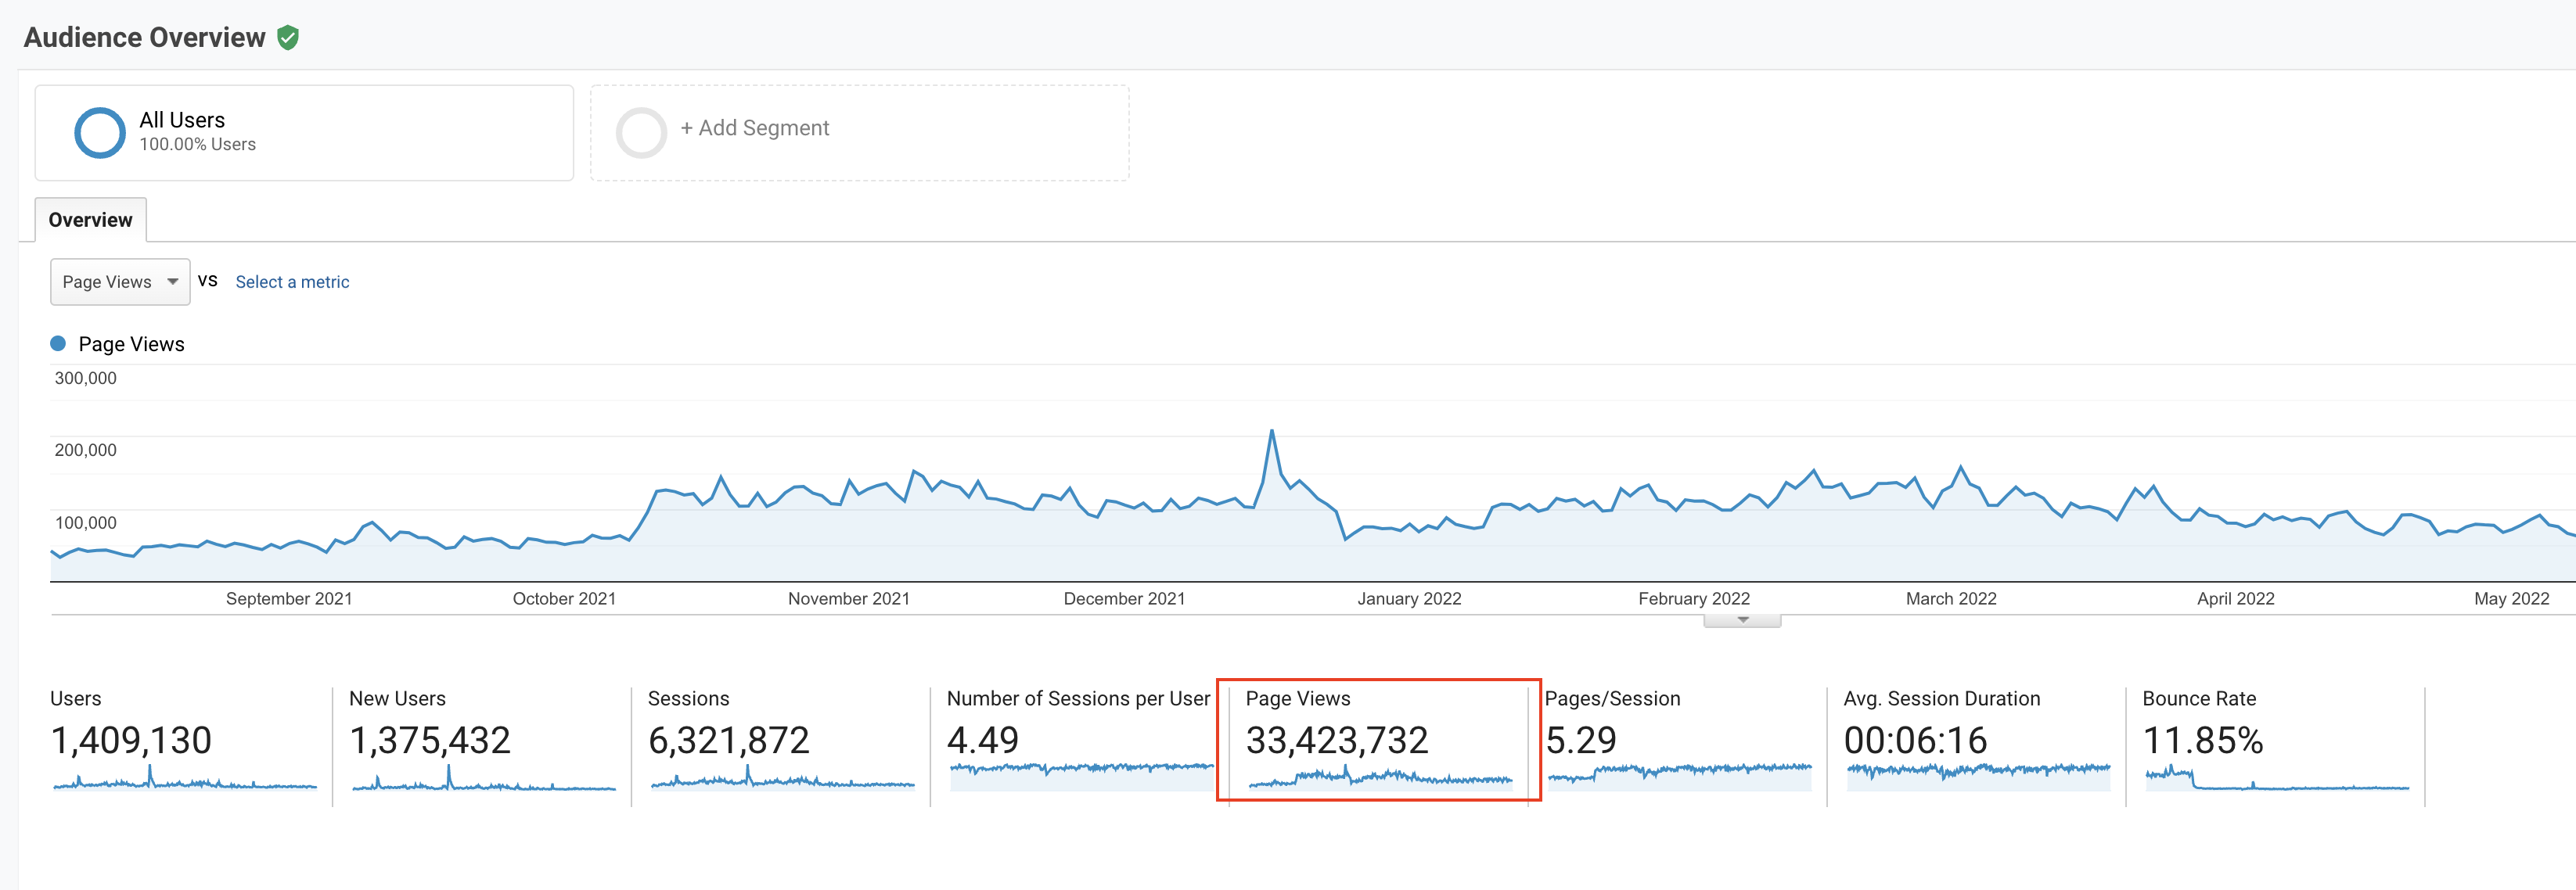The image size is (2576, 890).
Task: Open the Page Views metric dropdown
Action: pos(120,282)
